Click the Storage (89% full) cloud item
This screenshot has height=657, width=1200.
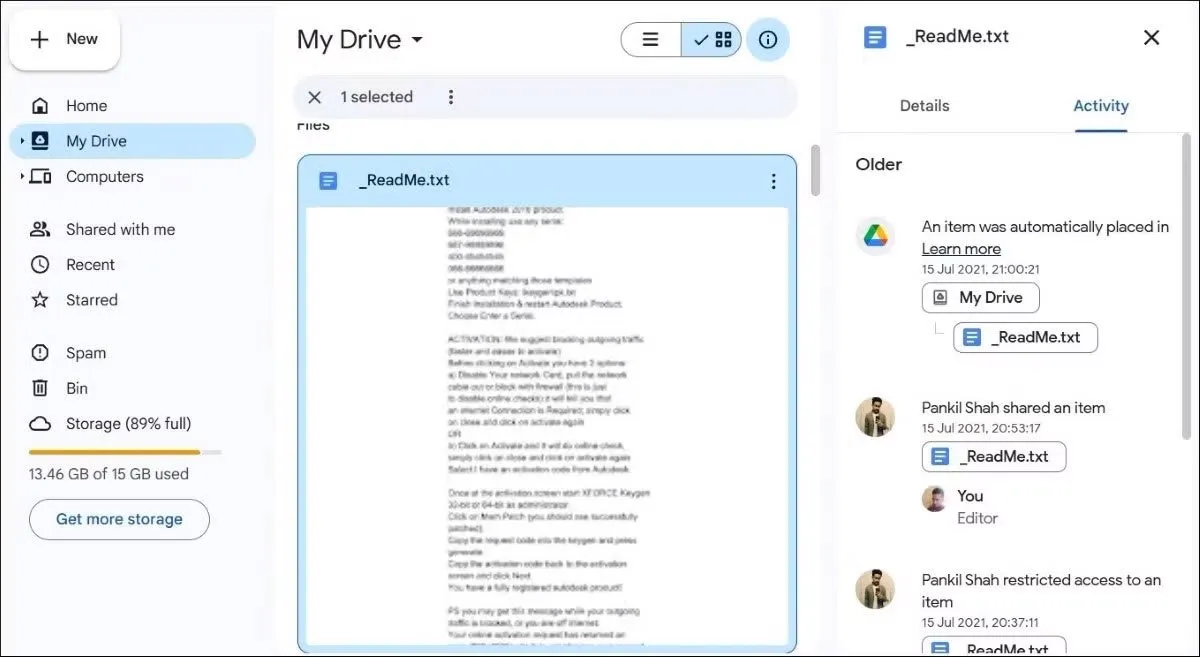[x=128, y=424]
